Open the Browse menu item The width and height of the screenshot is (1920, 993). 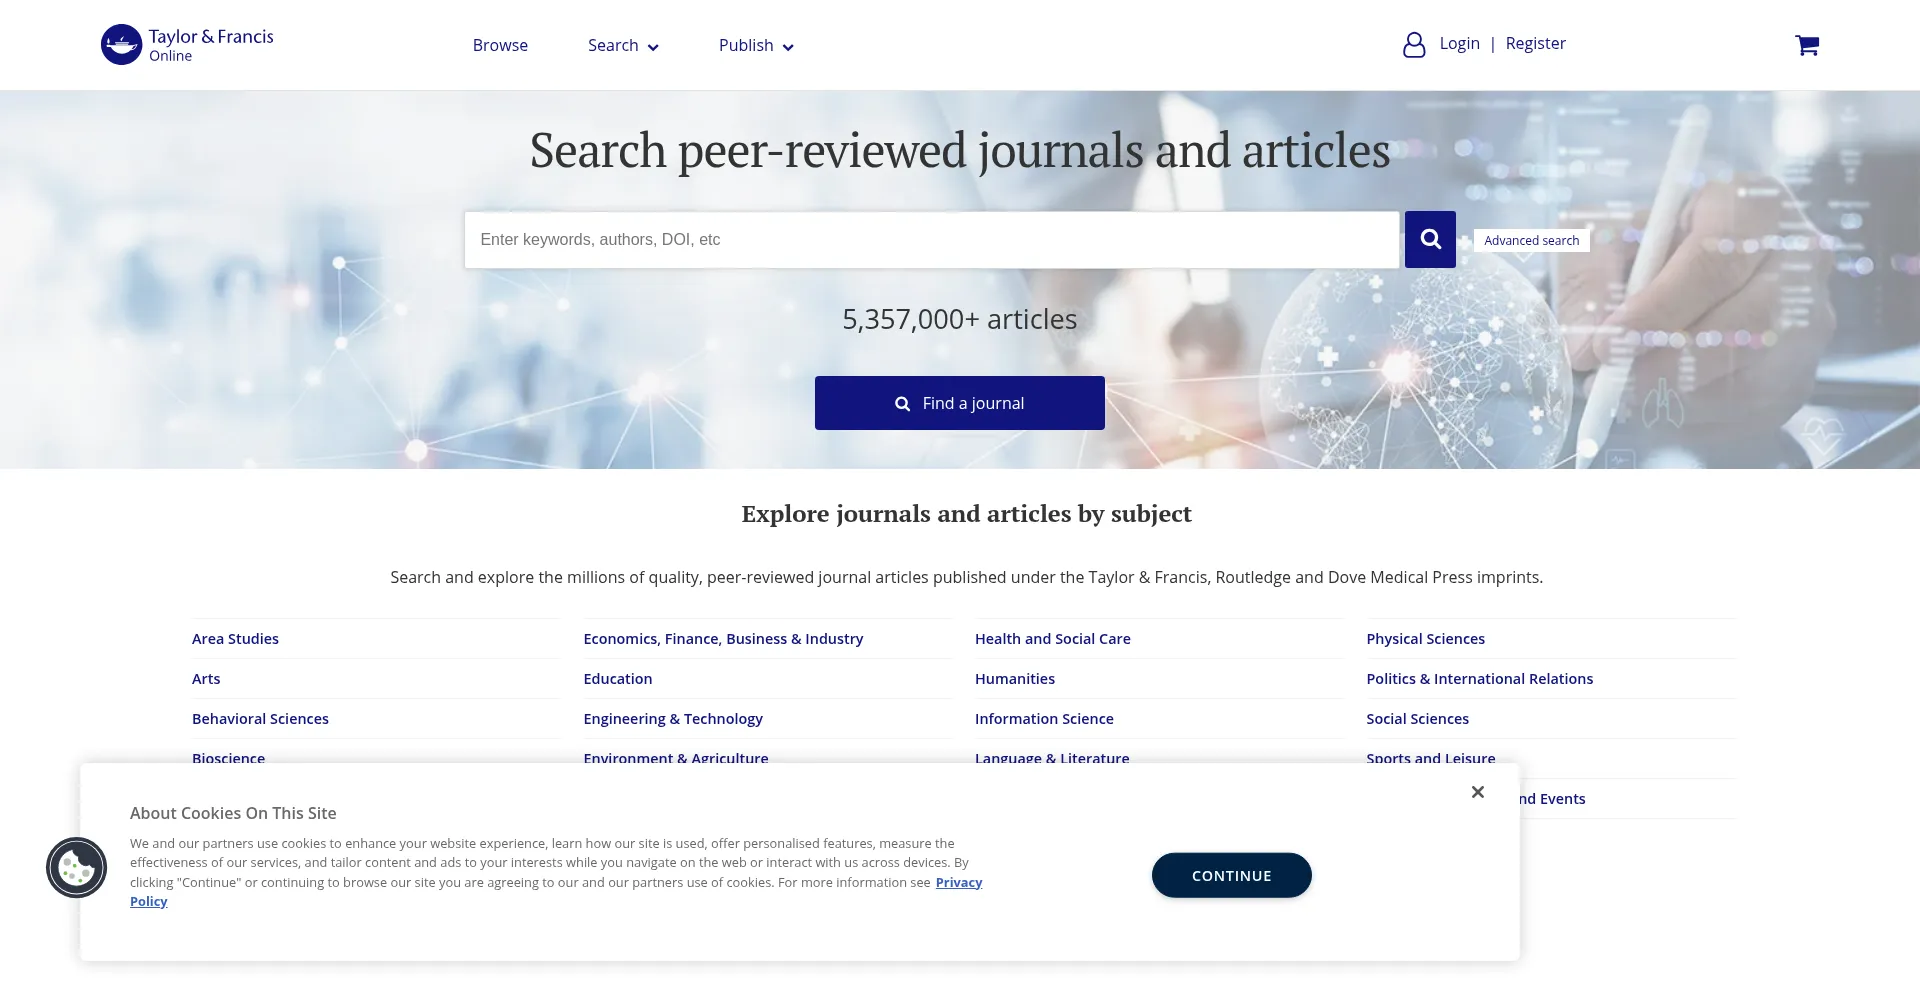500,46
